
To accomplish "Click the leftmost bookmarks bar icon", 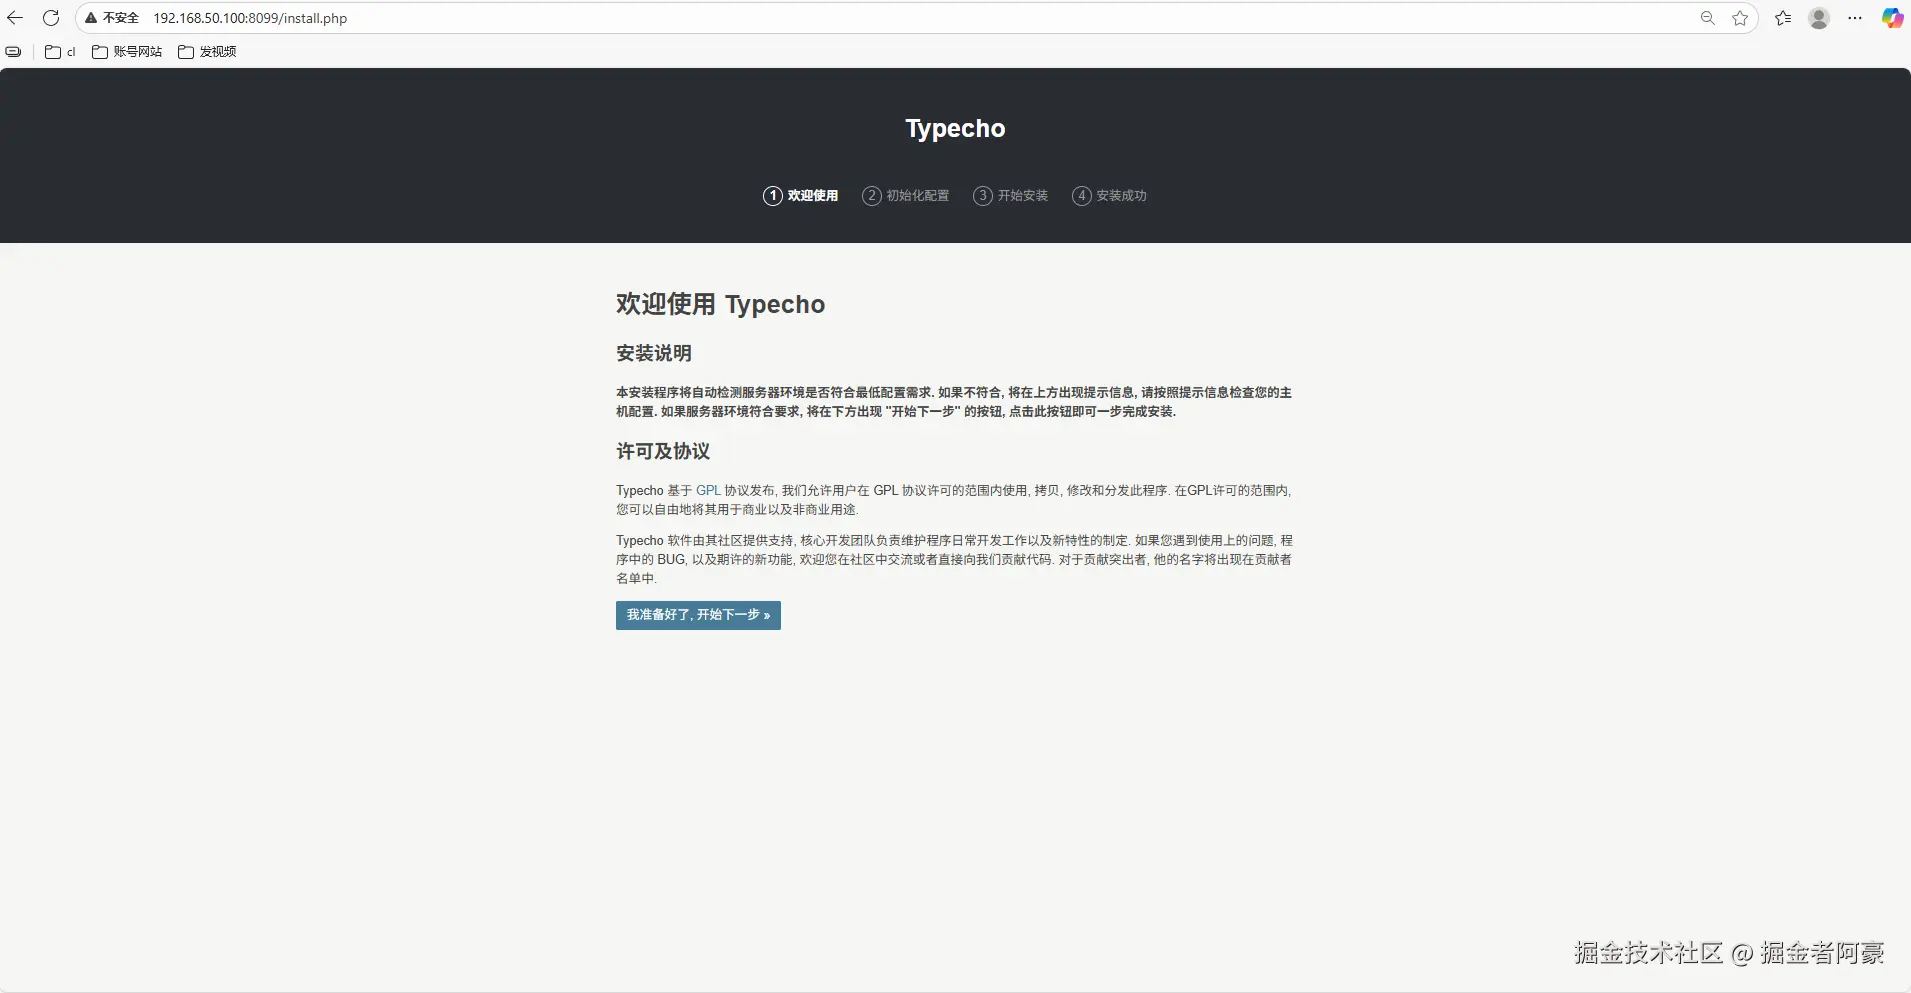I will 13,52.
